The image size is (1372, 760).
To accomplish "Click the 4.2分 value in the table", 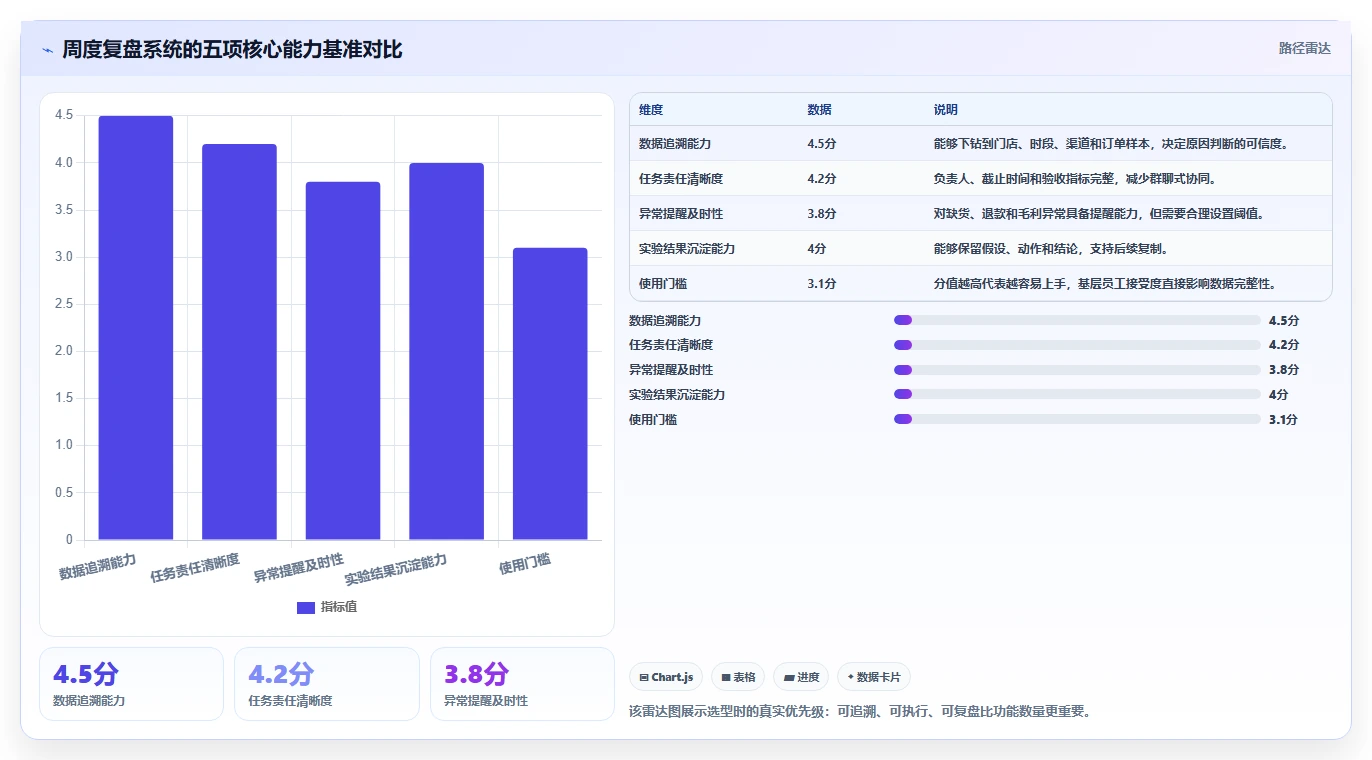I will (821, 179).
